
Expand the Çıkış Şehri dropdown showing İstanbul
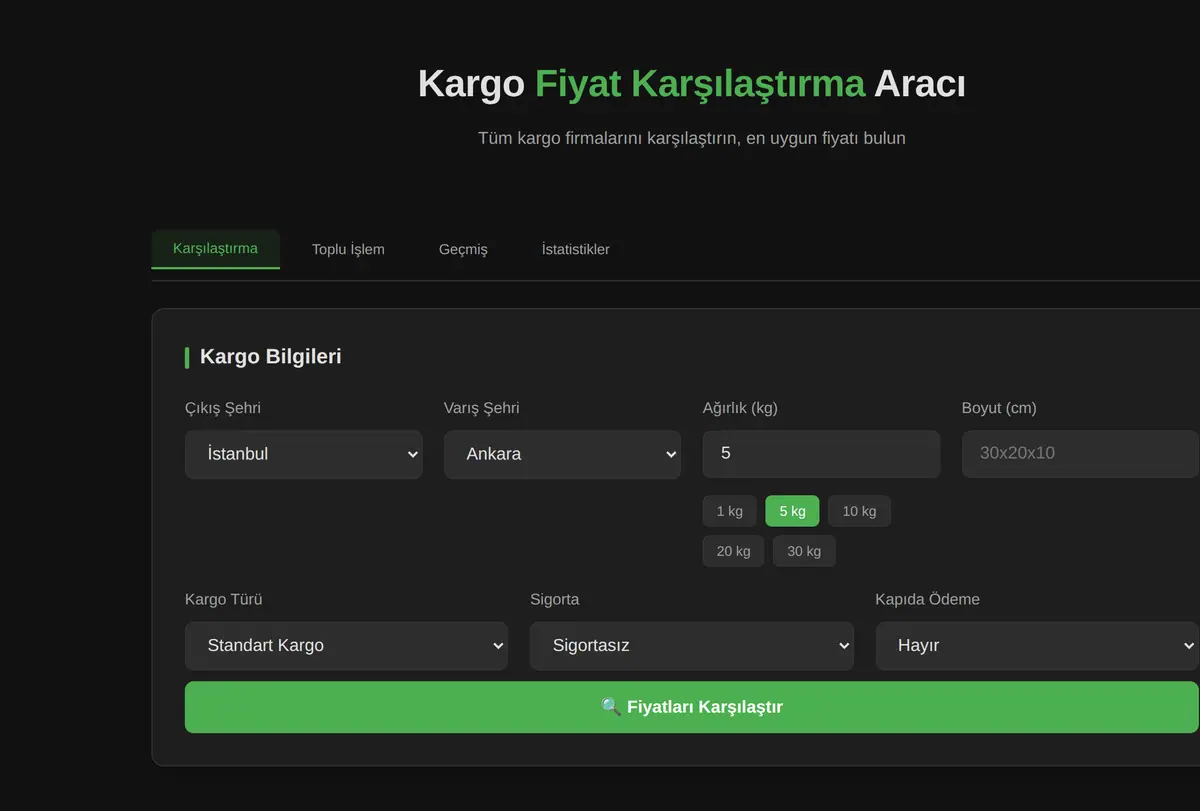304,454
